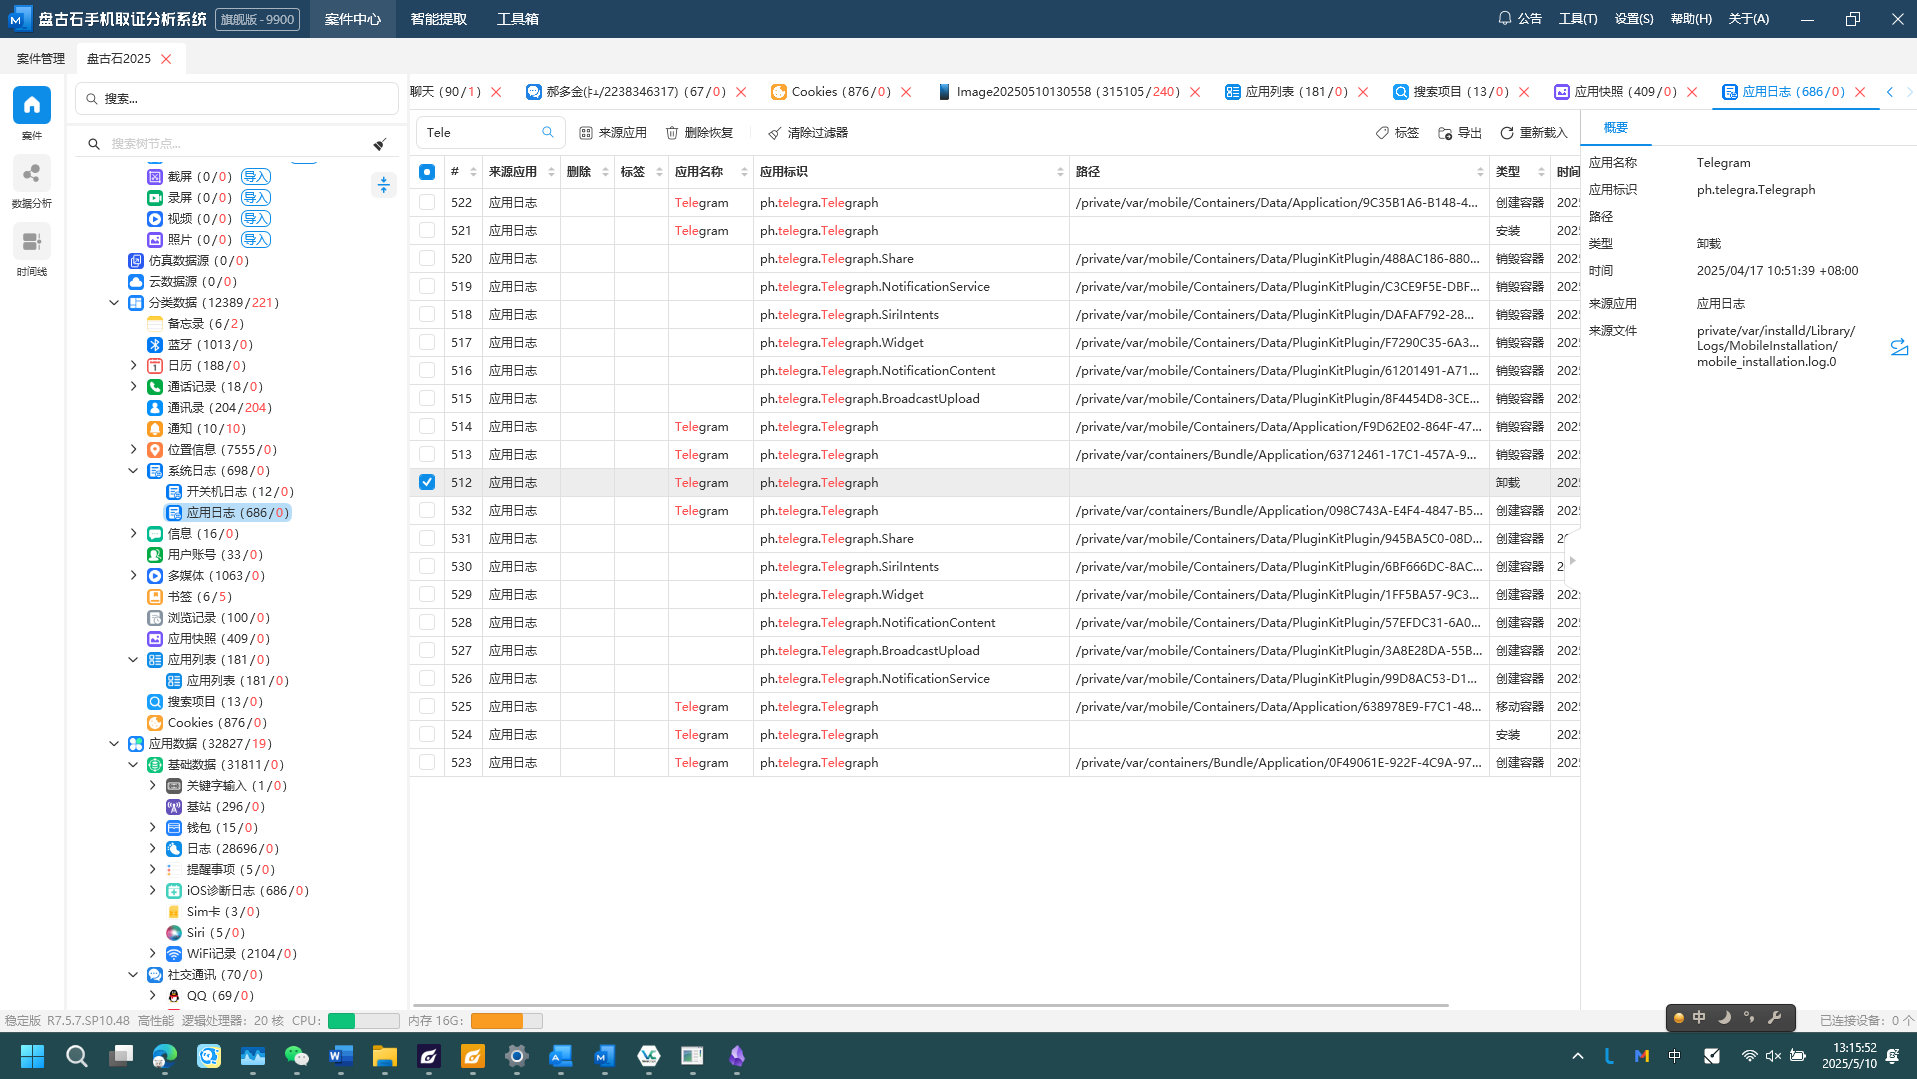The height and width of the screenshot is (1079, 1917).
Task: Click the tree filter clear broom icon
Action: click(380, 144)
